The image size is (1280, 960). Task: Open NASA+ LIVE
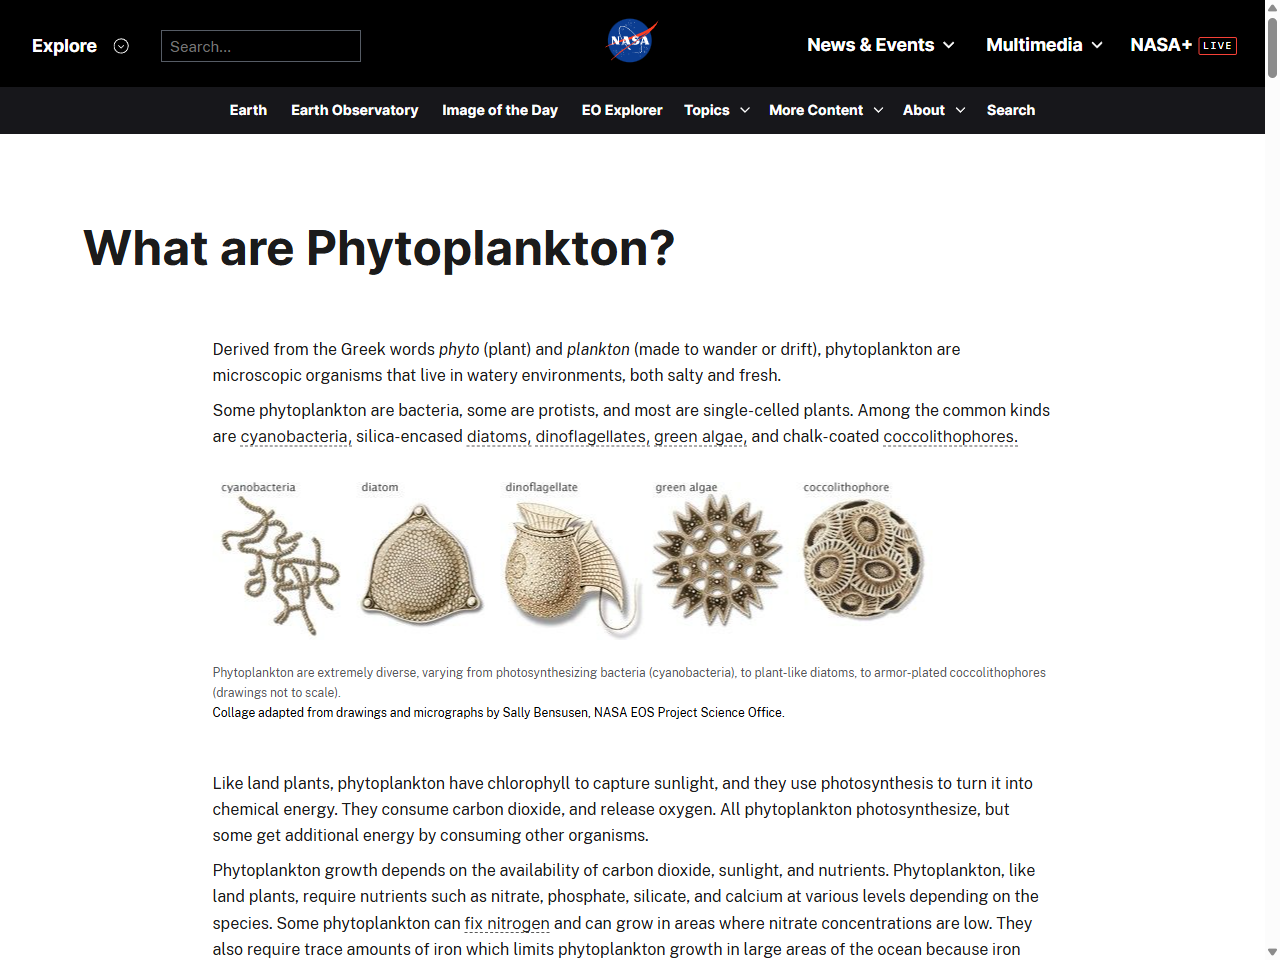(x=1184, y=45)
